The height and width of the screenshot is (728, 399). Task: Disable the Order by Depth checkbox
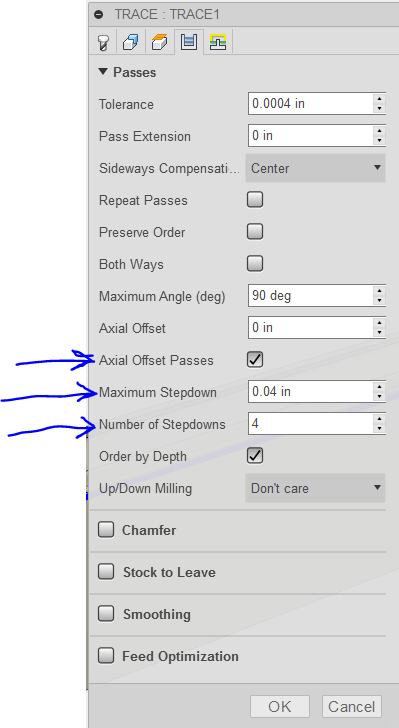[255, 455]
